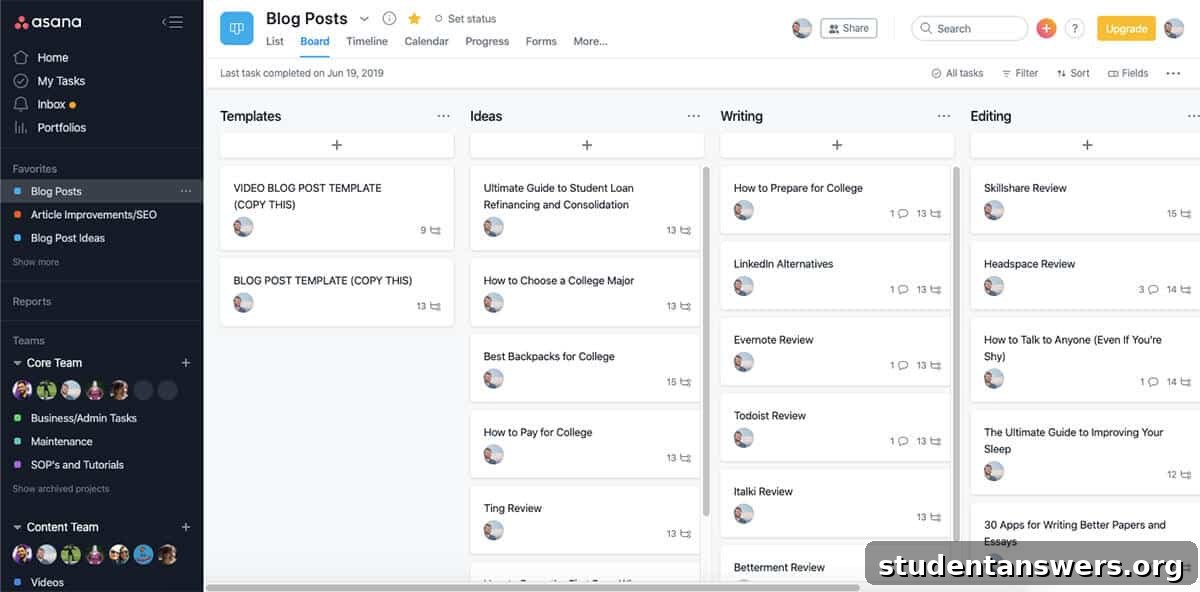Open the Blog Posts favorite options ellipsis
This screenshot has width=1200, height=592.
[x=185, y=191]
